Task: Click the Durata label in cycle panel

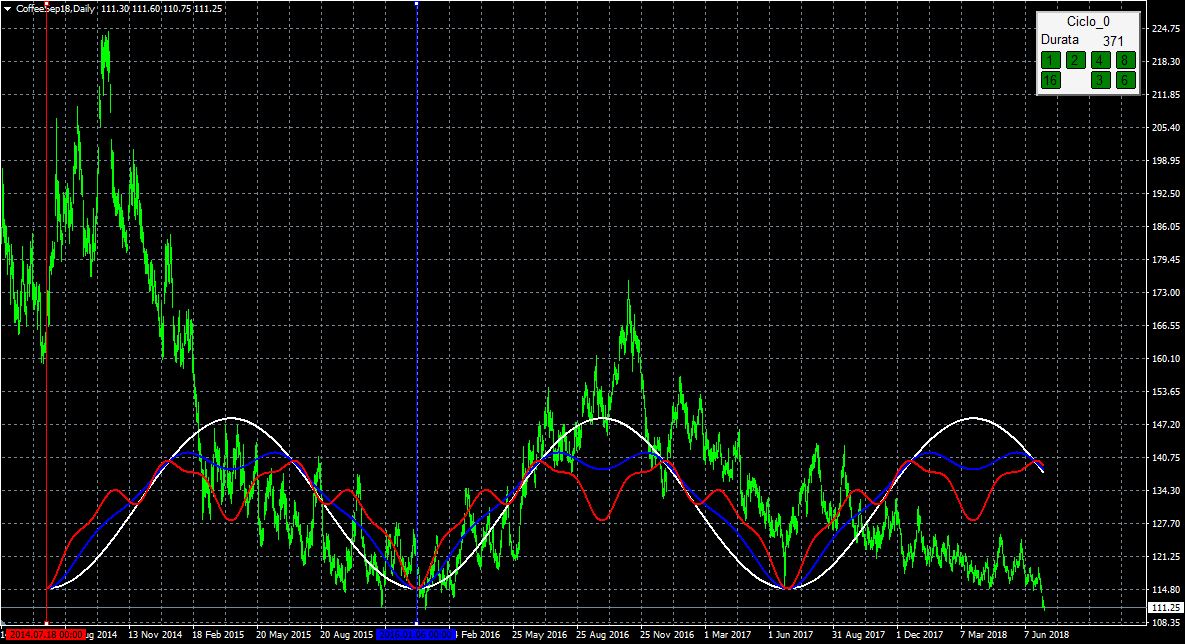Action: tap(1060, 39)
